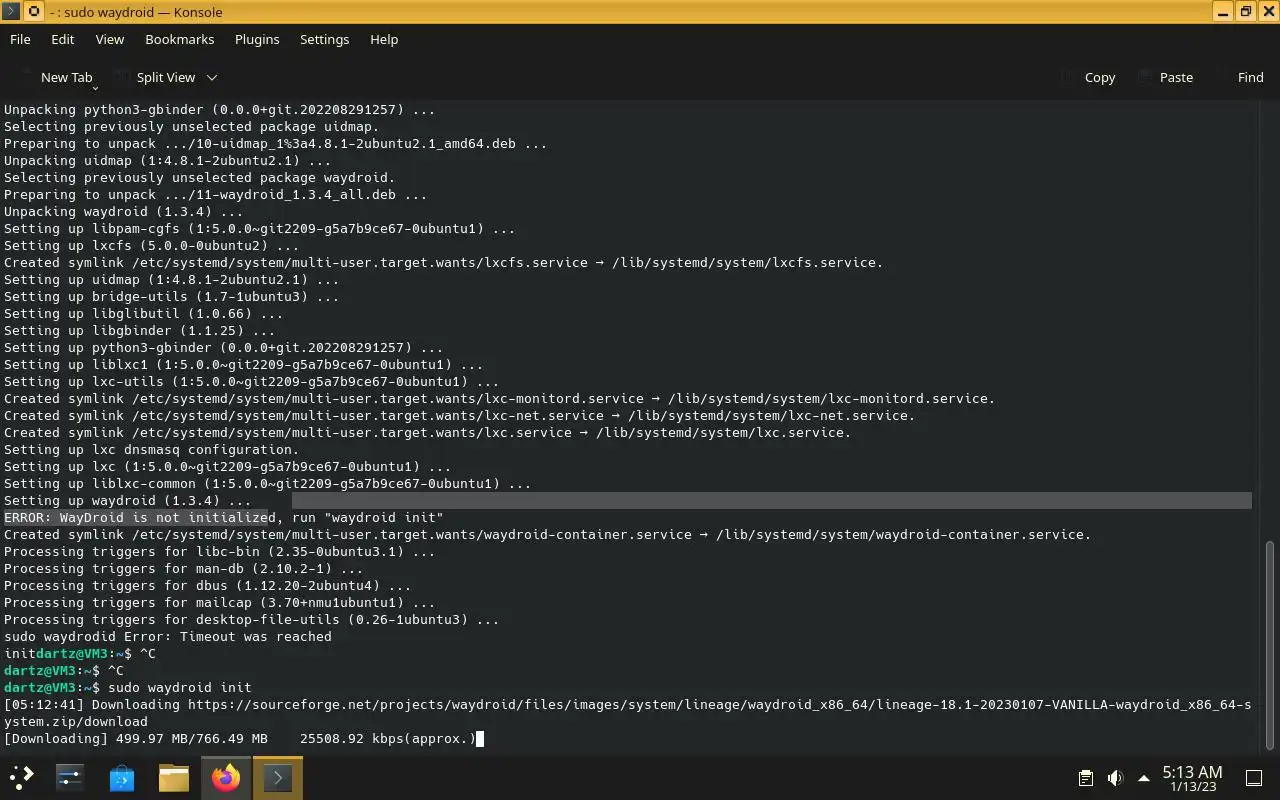Expand the Split View dropdown arrow
1280x800 pixels.
(x=212, y=77)
